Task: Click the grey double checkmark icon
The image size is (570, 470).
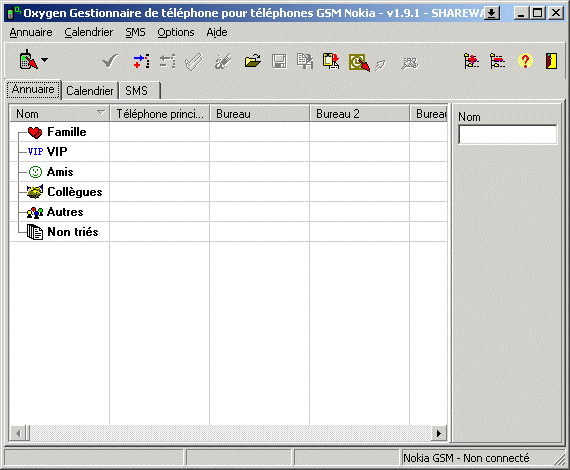Action: click(193, 61)
